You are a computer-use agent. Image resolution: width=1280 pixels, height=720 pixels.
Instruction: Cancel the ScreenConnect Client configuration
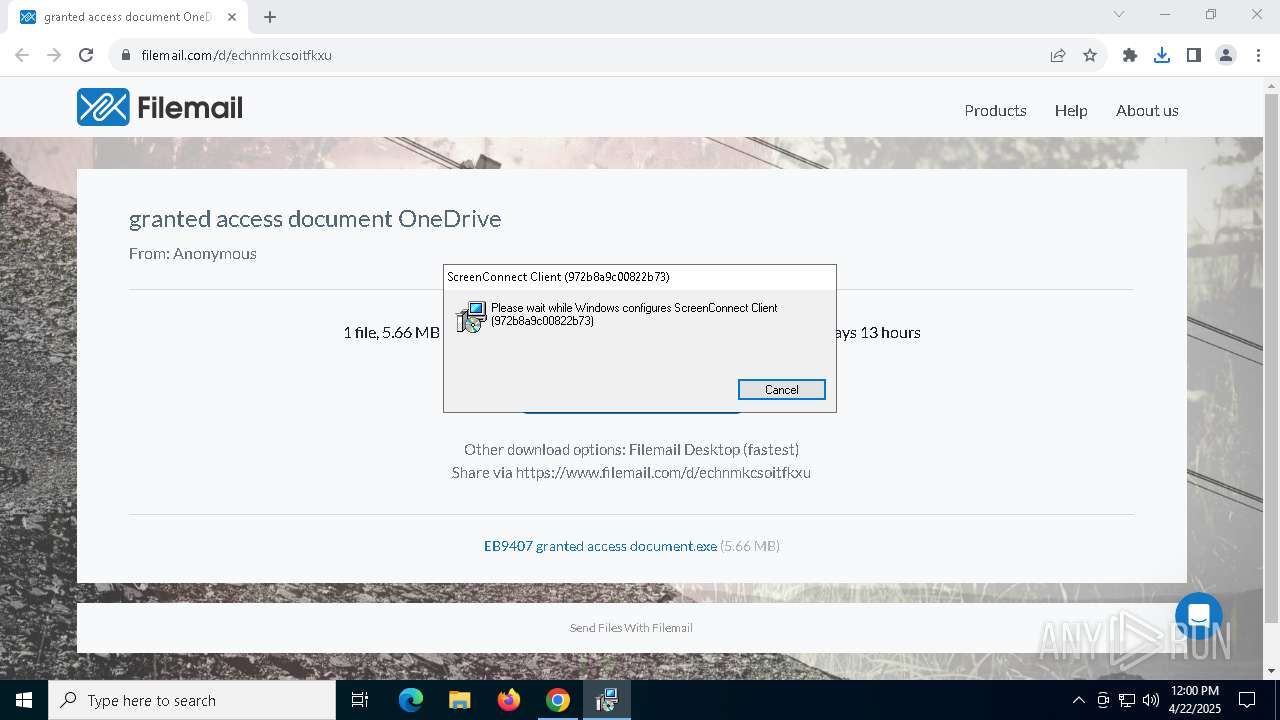(781, 389)
